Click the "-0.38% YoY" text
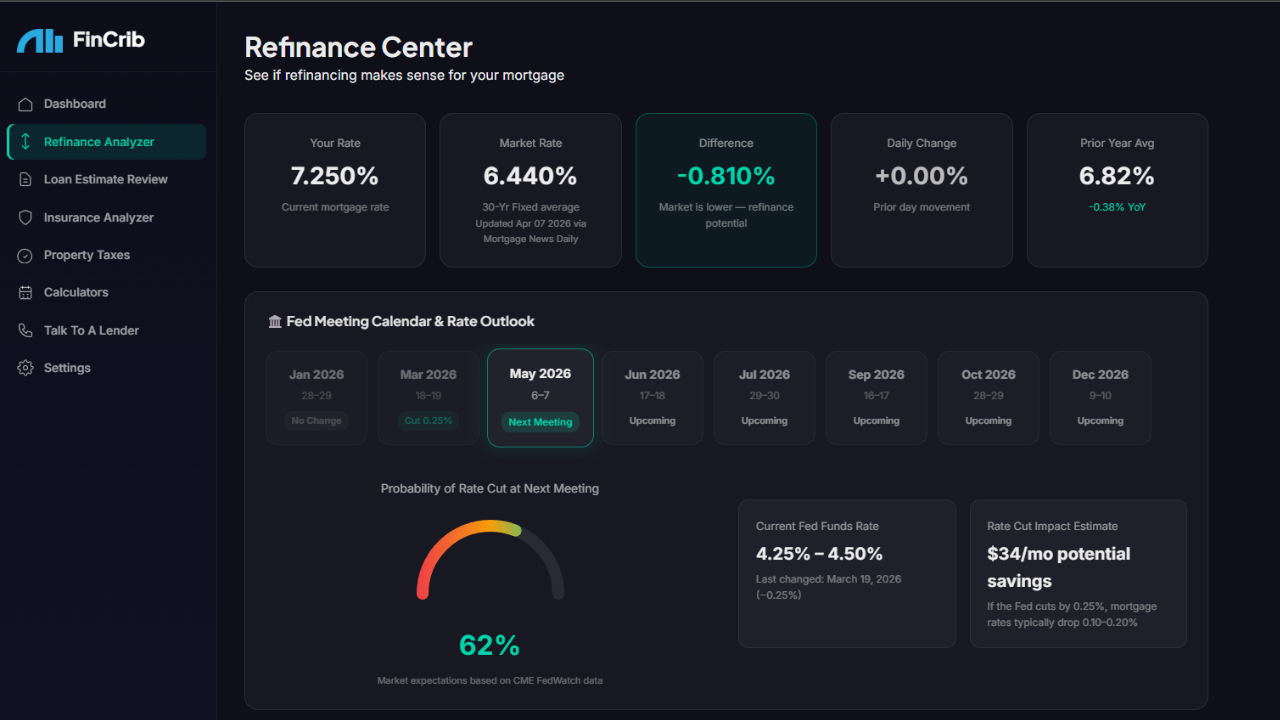1280x720 pixels. pos(1117,208)
